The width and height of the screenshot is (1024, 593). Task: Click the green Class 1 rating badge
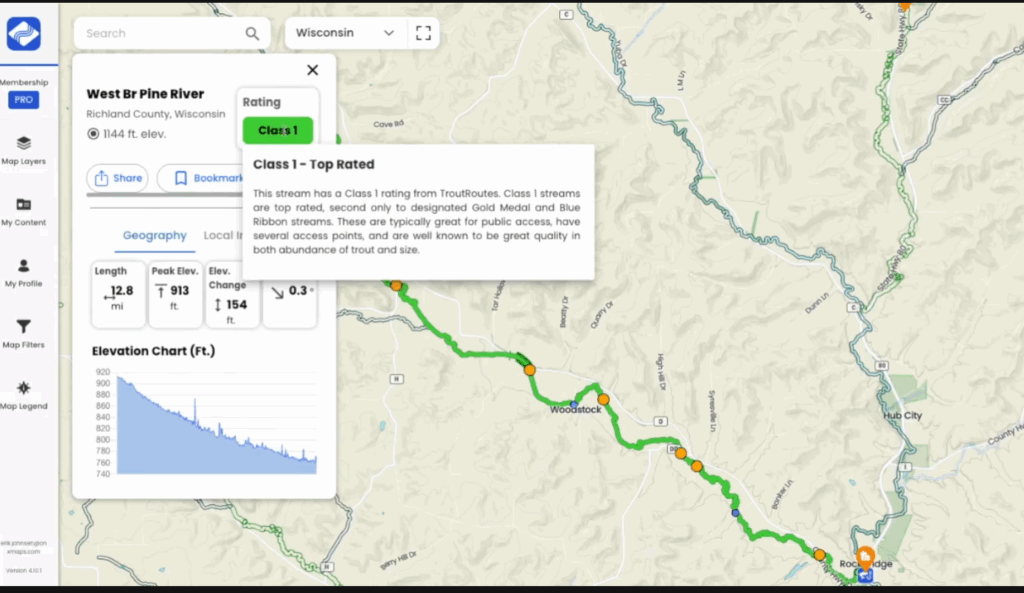click(277, 130)
